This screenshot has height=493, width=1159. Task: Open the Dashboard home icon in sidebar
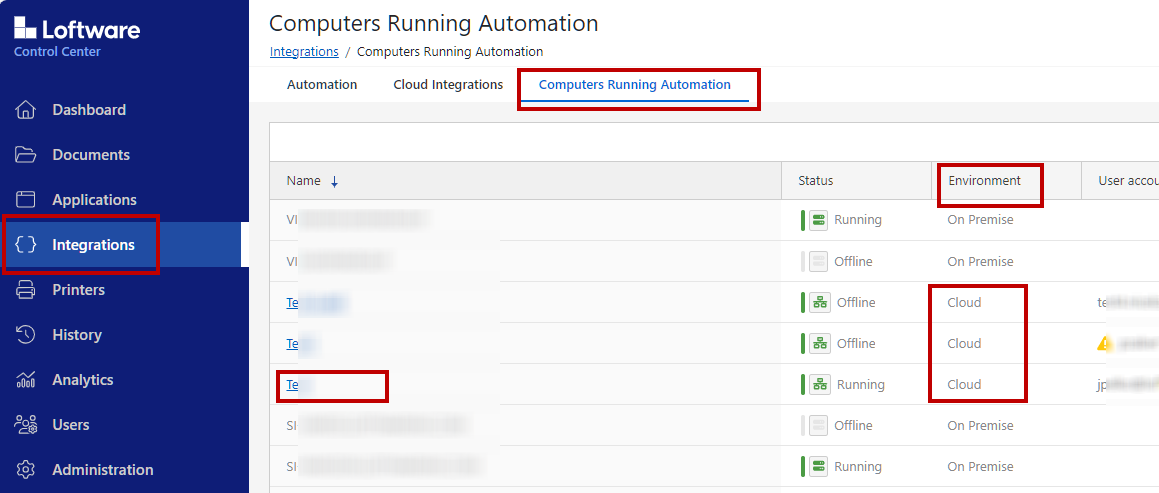coord(26,110)
